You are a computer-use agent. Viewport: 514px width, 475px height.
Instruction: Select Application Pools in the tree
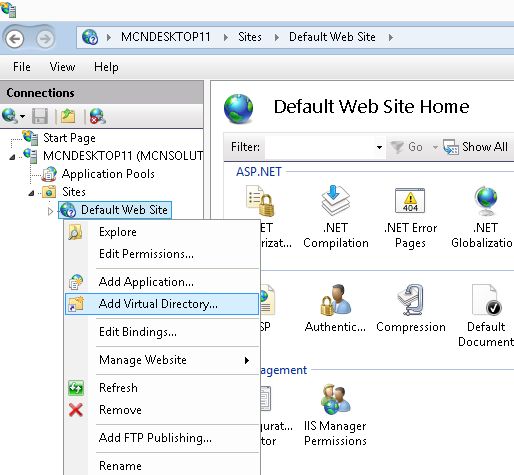click(x=108, y=174)
